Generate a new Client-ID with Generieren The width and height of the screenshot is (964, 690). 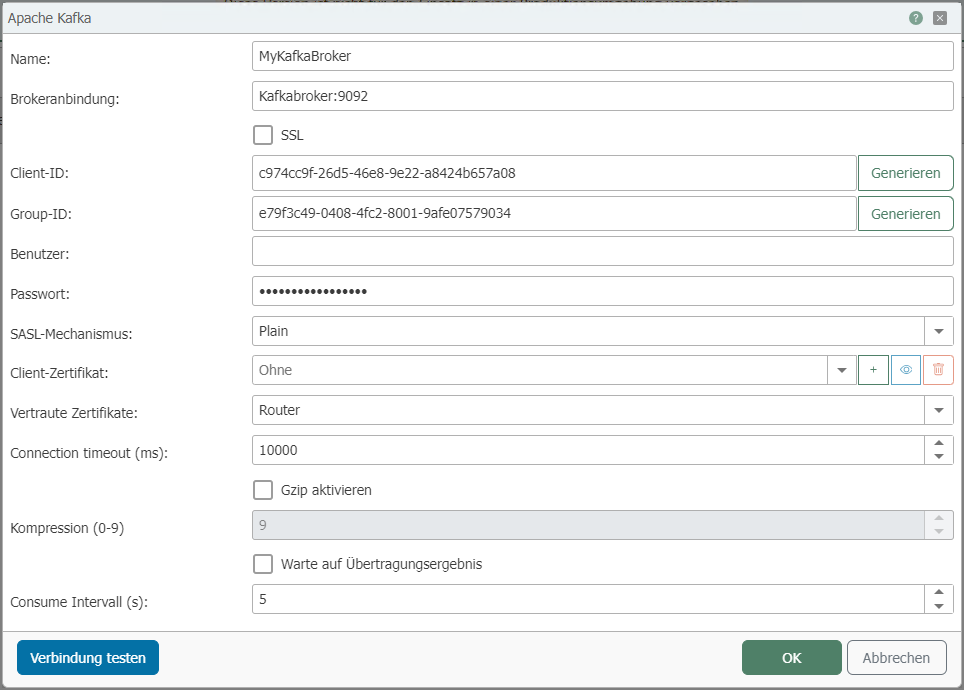click(905, 172)
